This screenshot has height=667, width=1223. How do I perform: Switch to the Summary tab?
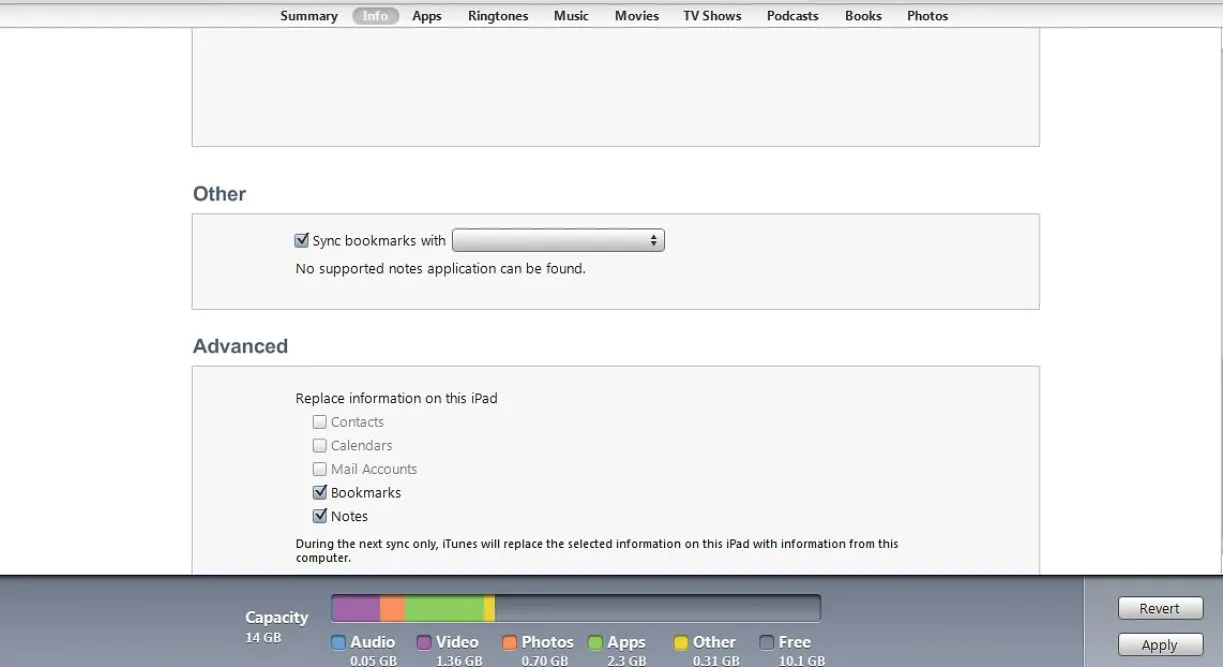click(309, 16)
